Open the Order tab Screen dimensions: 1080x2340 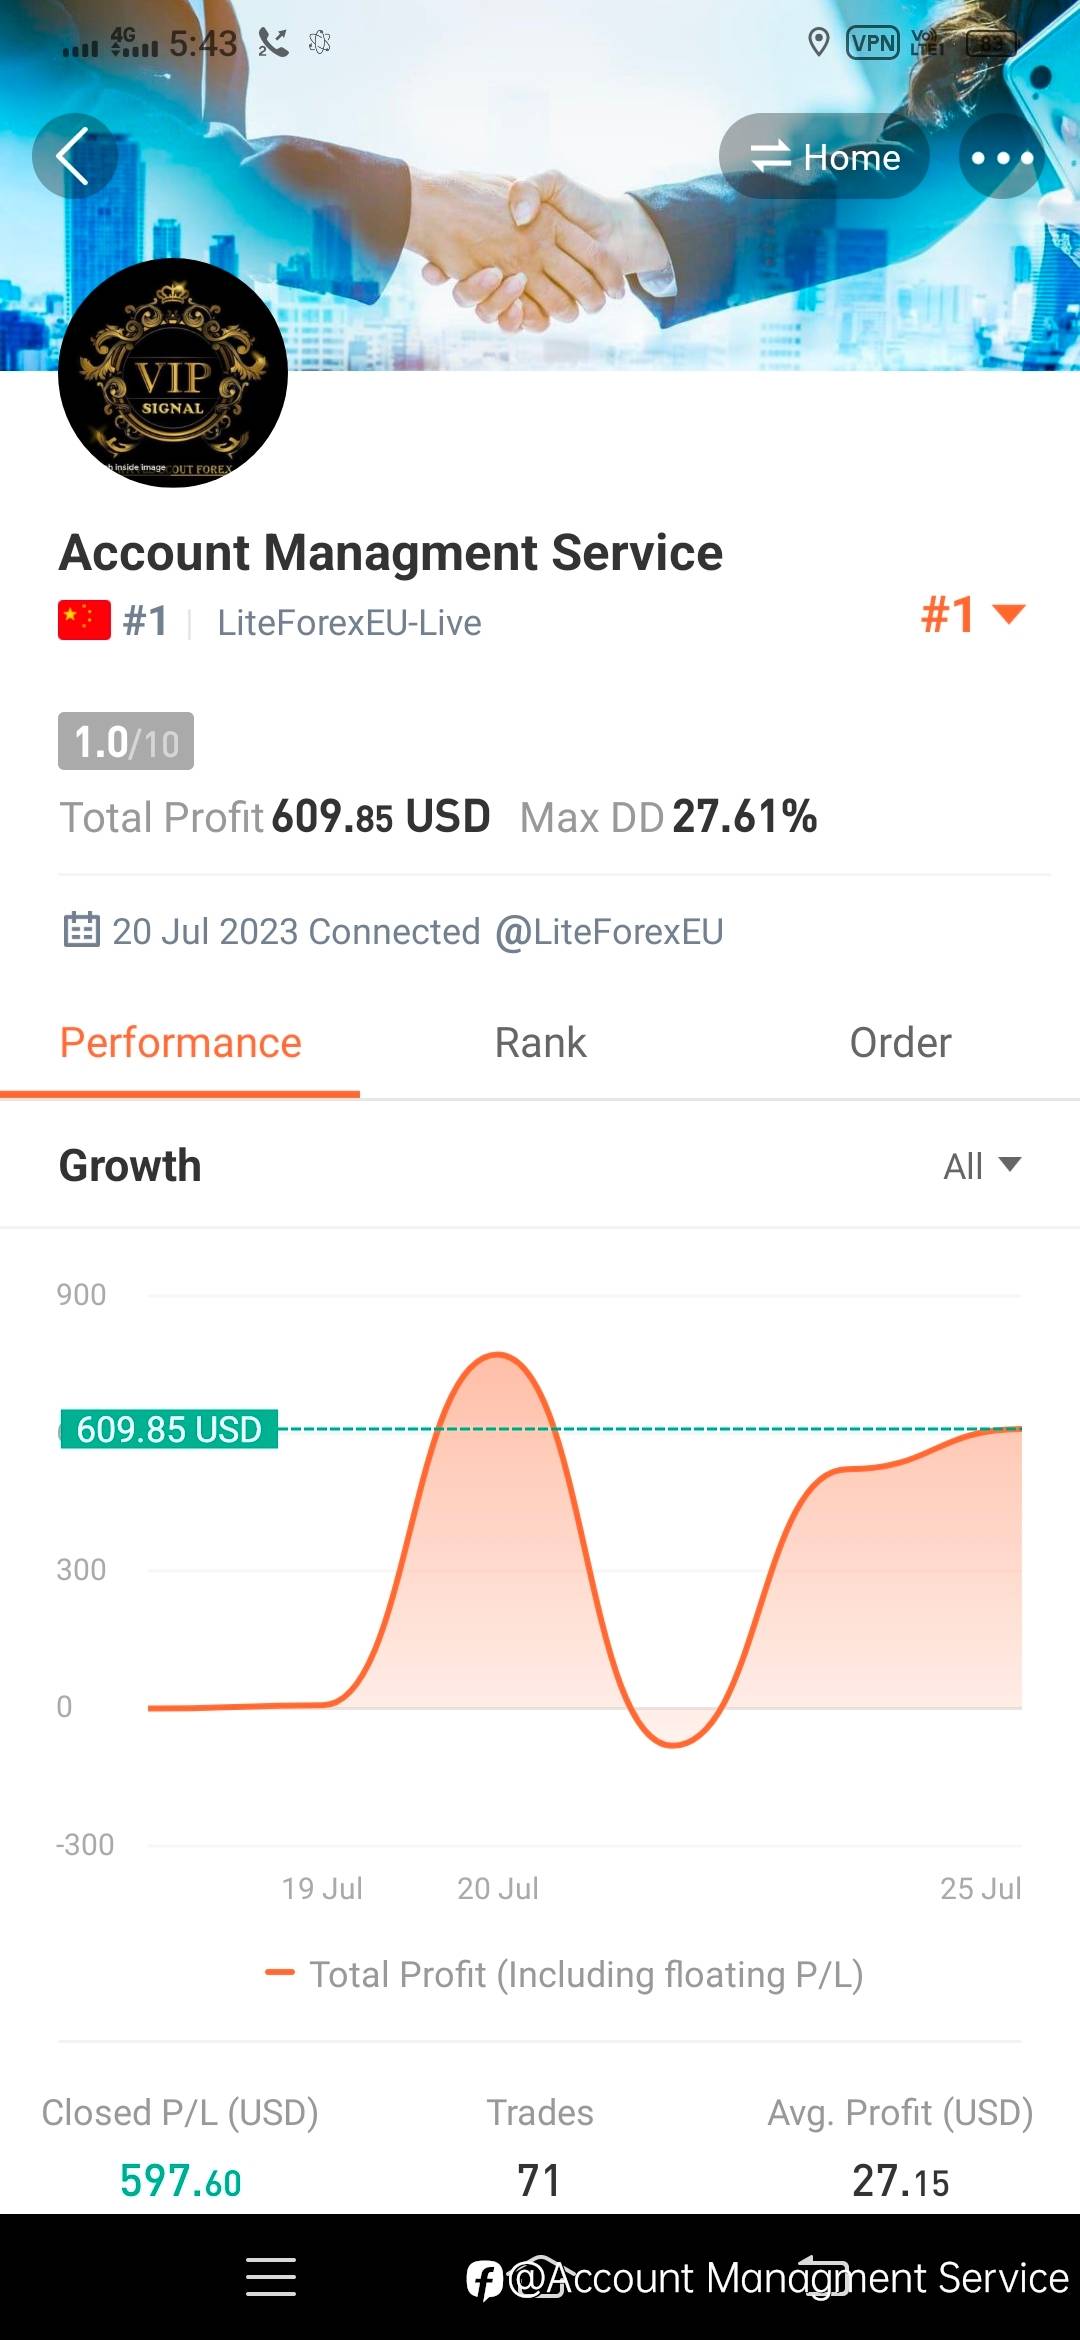[x=900, y=1043]
